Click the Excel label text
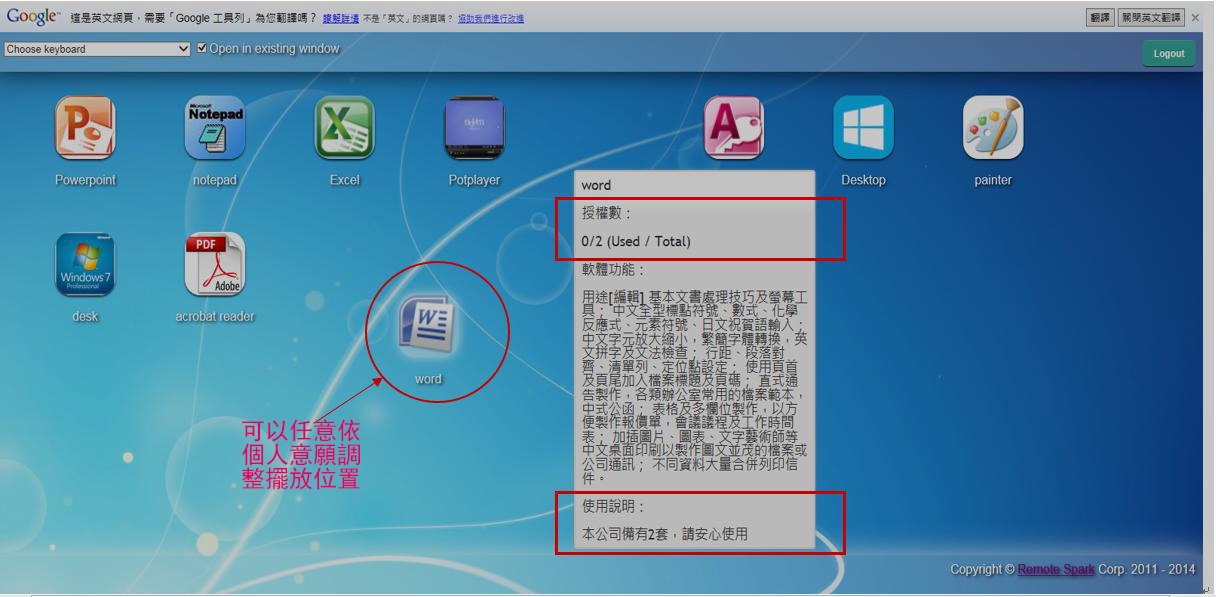Screen dimensions: 1216x597 345,180
